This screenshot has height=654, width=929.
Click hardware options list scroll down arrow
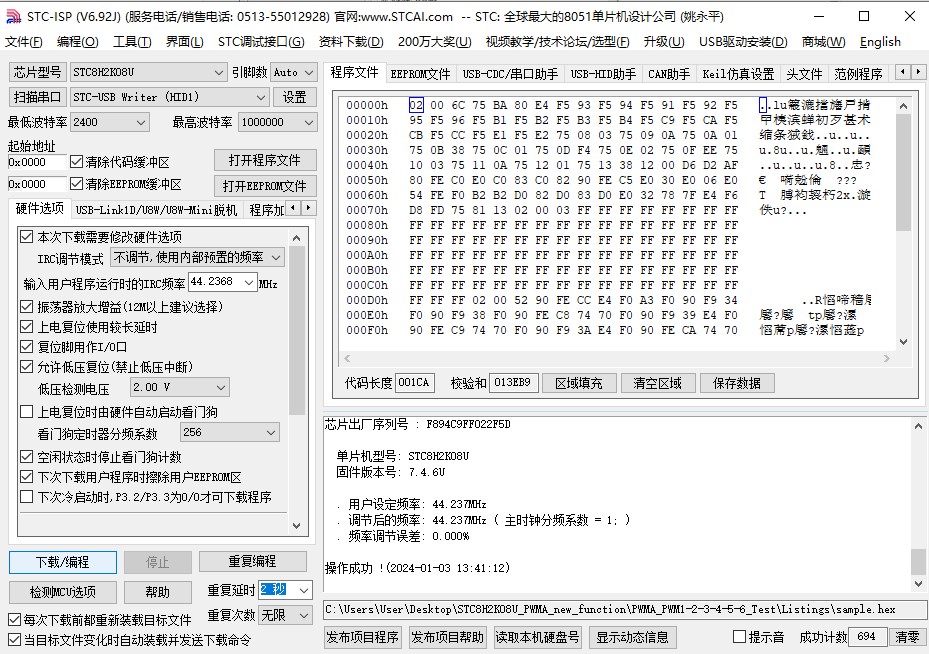coord(297,525)
